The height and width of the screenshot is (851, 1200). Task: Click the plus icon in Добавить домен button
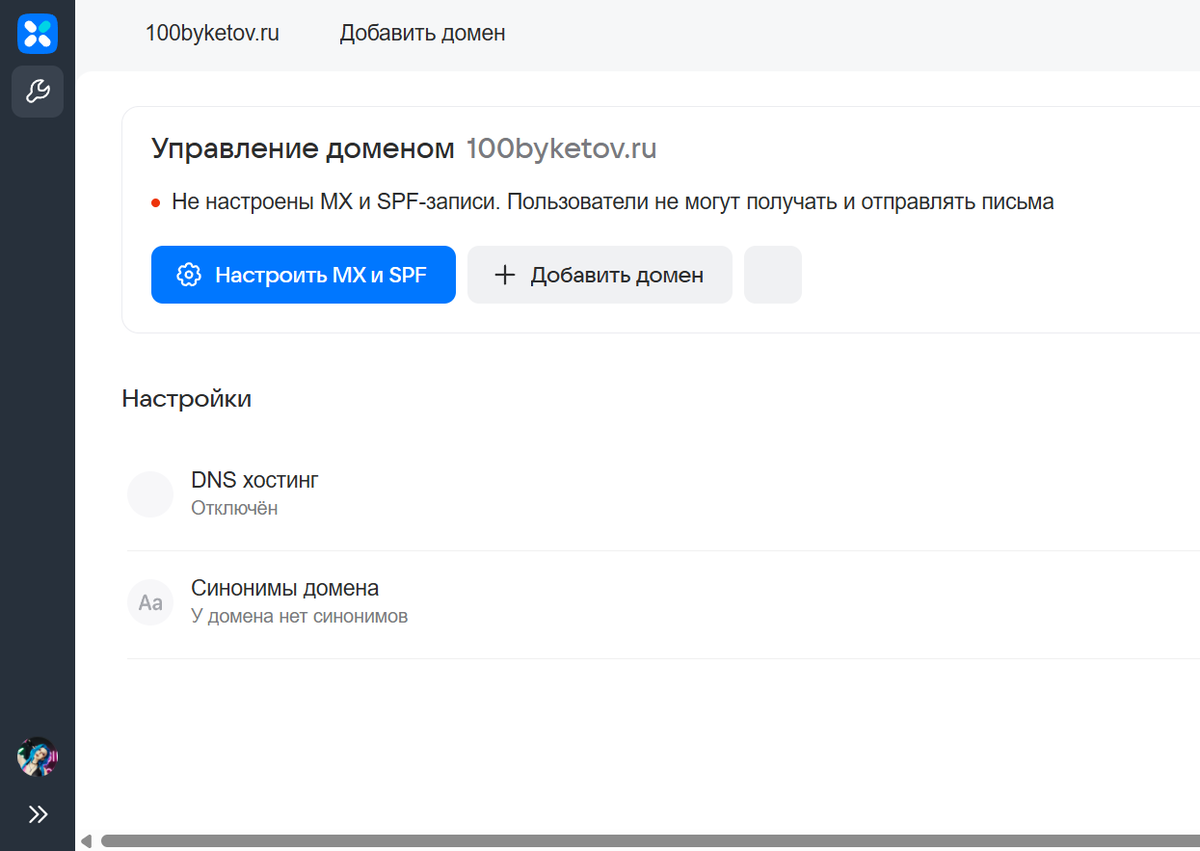click(x=505, y=274)
